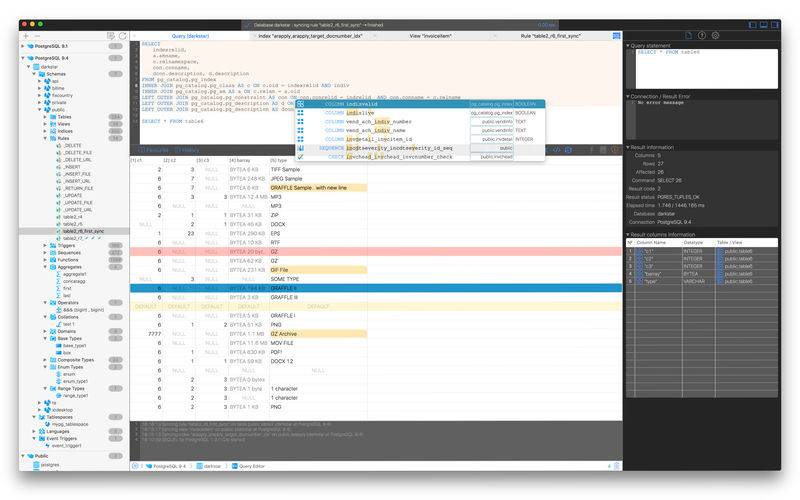
Task: Choose indislive in autocomplete list
Action: [420, 113]
